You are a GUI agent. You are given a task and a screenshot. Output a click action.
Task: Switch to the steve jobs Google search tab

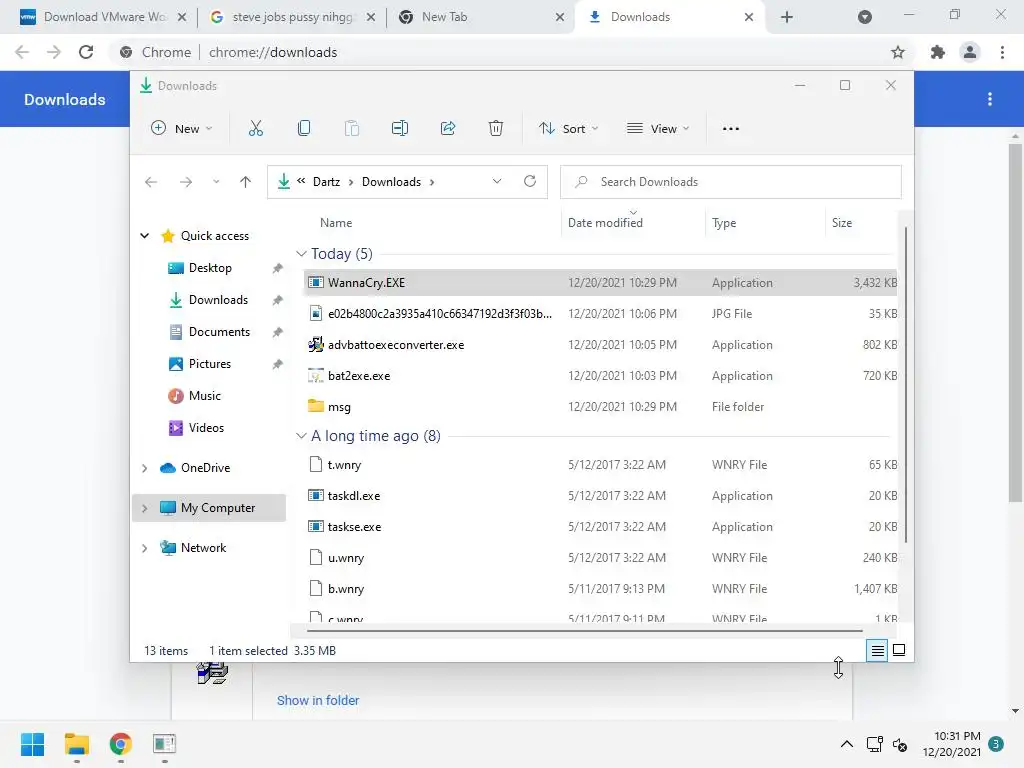(x=293, y=17)
